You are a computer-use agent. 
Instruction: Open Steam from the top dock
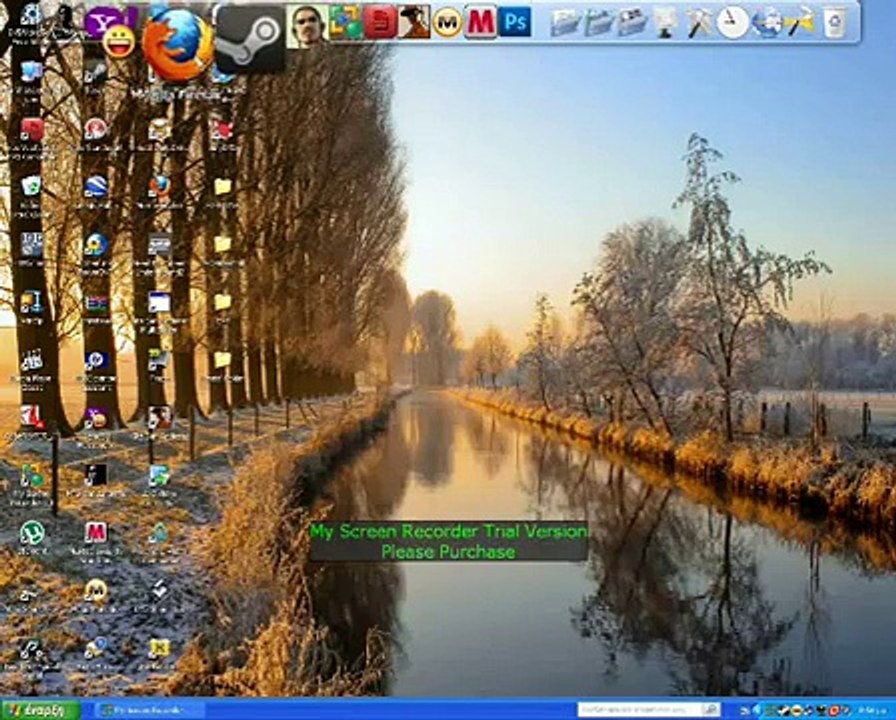click(250, 39)
